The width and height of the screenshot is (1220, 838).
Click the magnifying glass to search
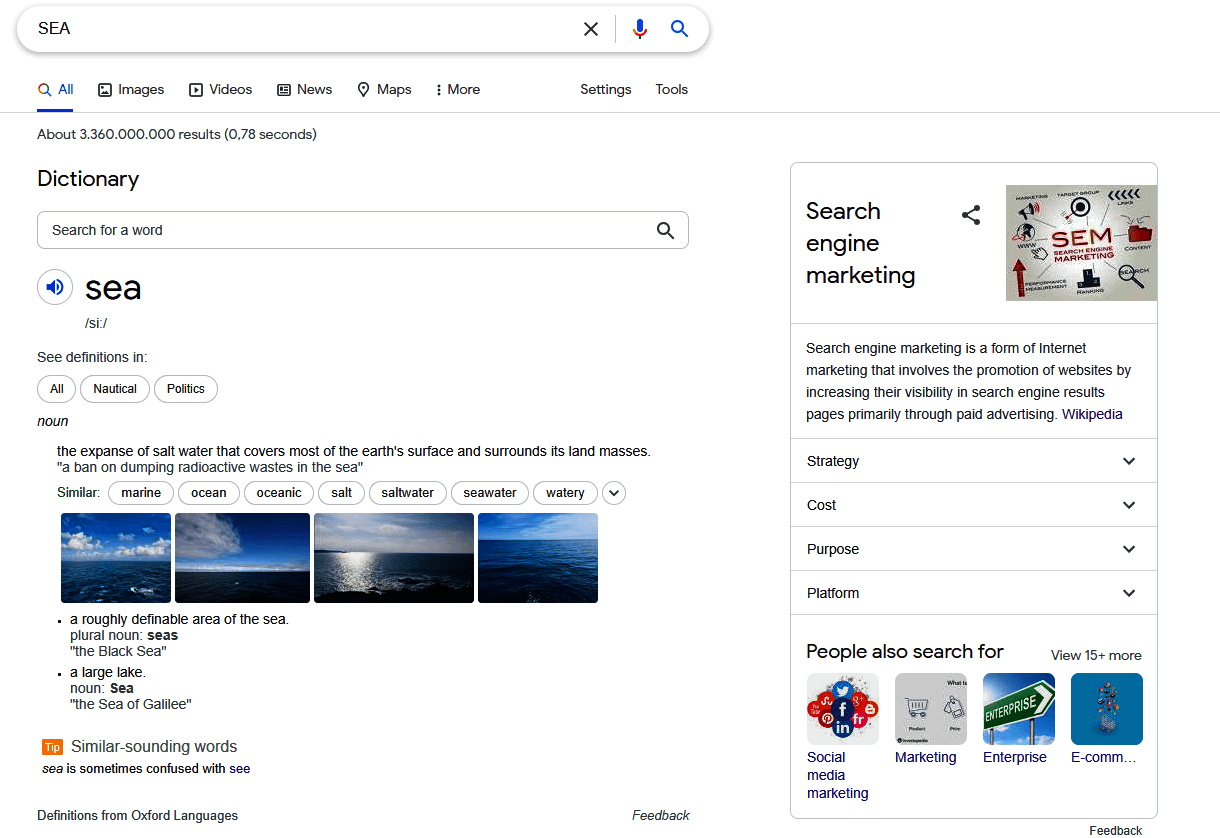(x=679, y=28)
